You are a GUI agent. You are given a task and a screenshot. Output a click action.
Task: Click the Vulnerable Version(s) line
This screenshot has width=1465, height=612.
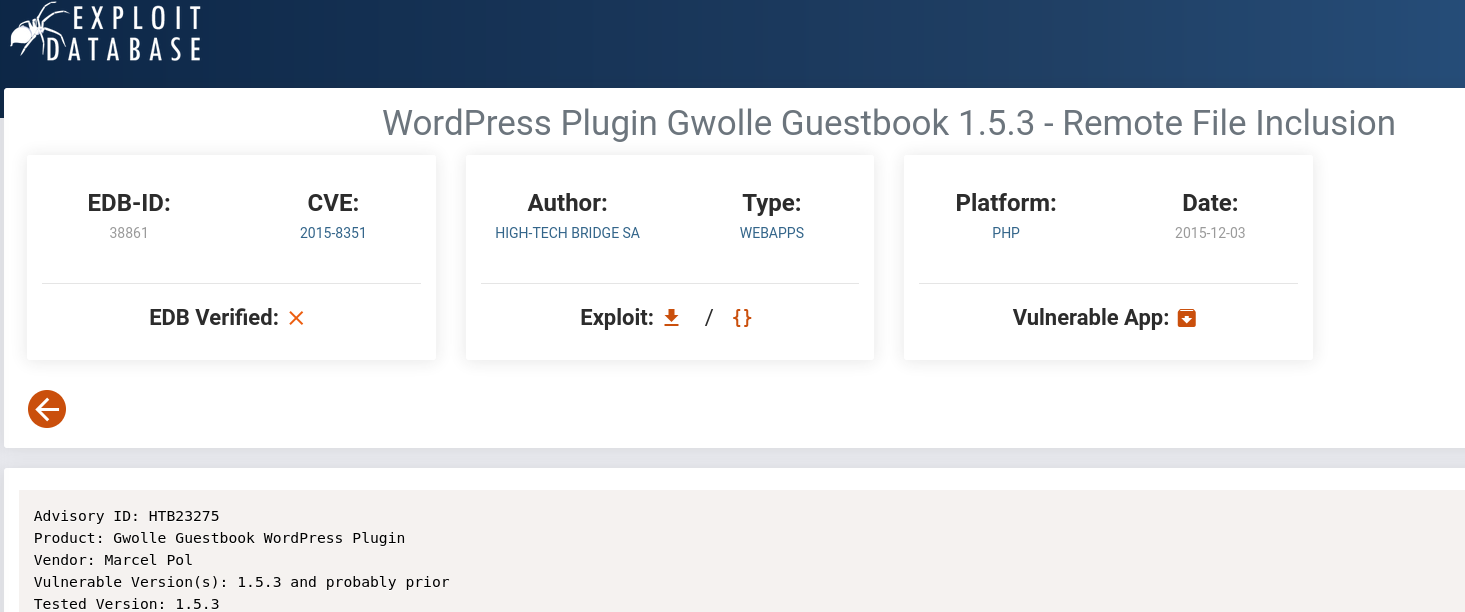point(242,582)
